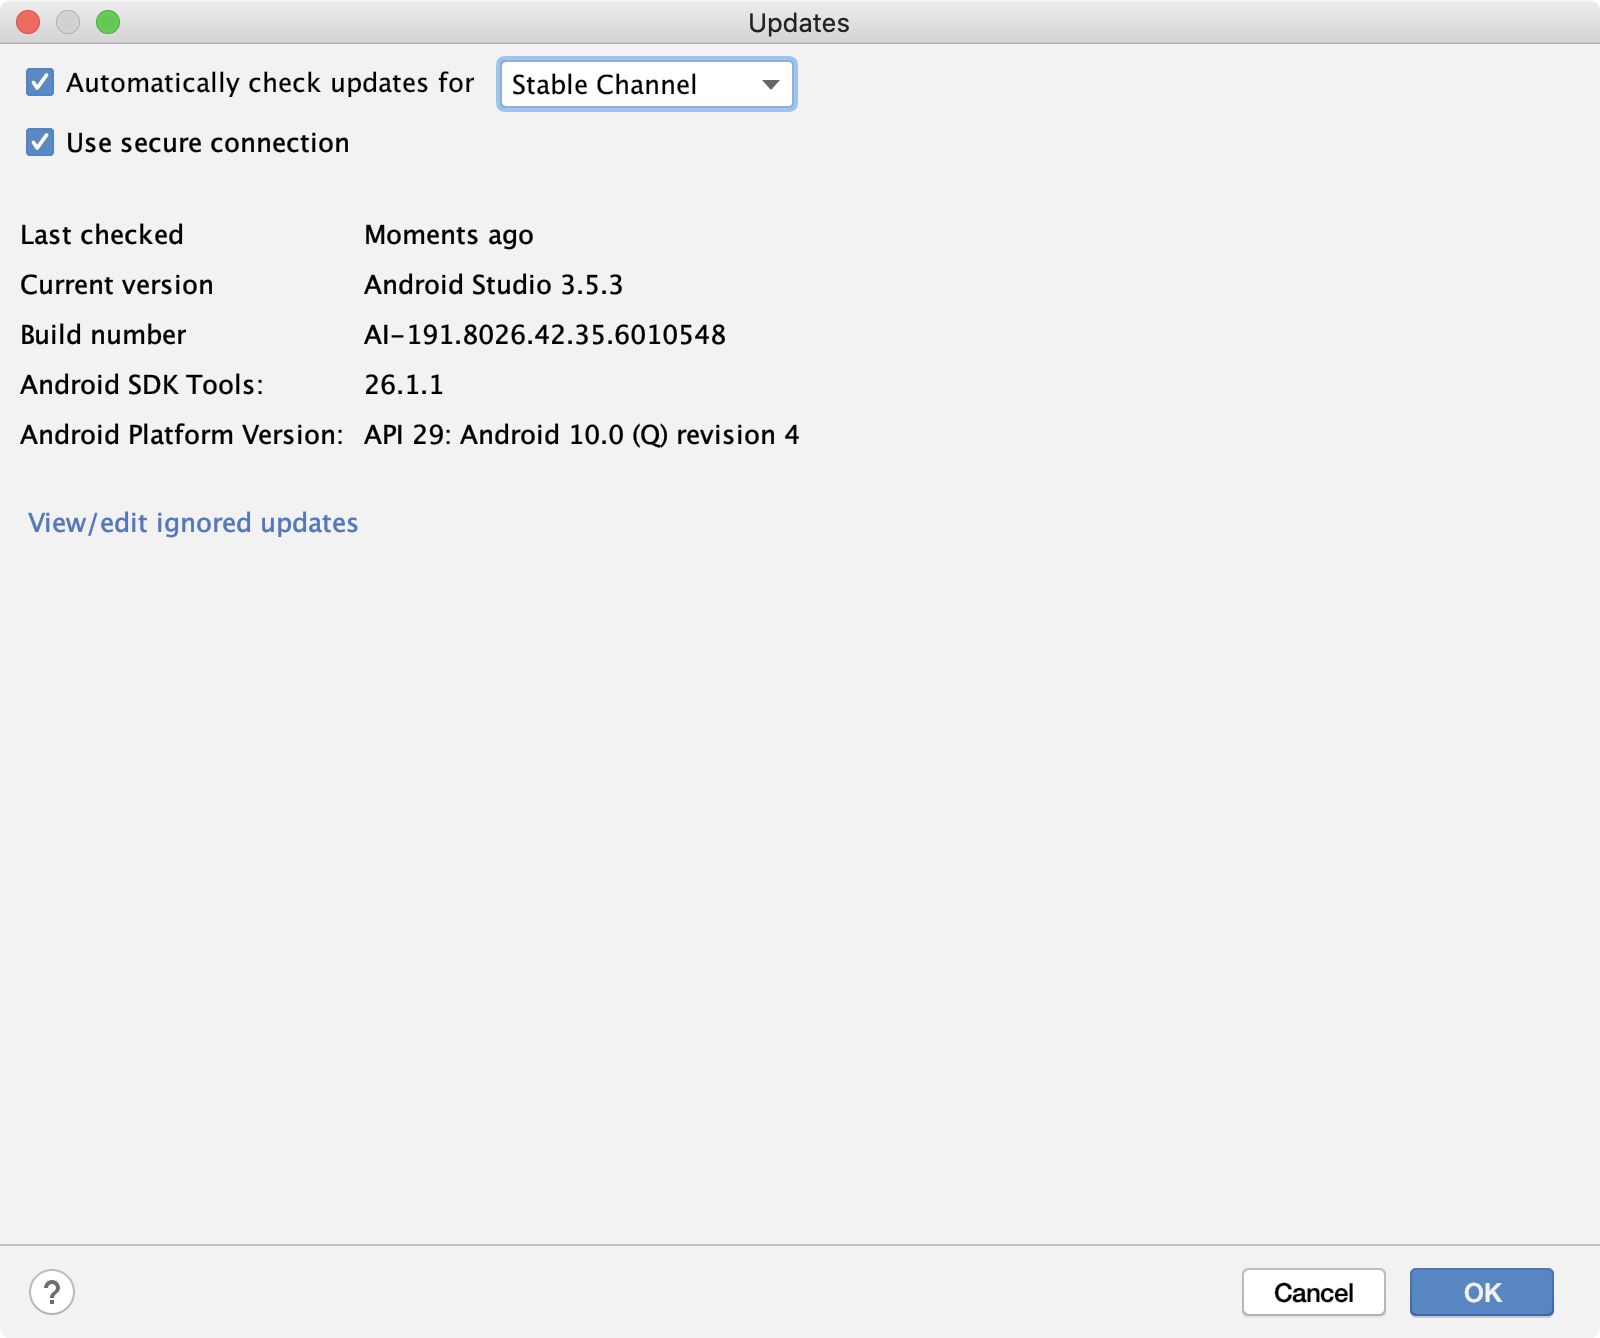Click the checkmark in the secure connection checkbox
Image resolution: width=1600 pixels, height=1338 pixels.
[38, 143]
